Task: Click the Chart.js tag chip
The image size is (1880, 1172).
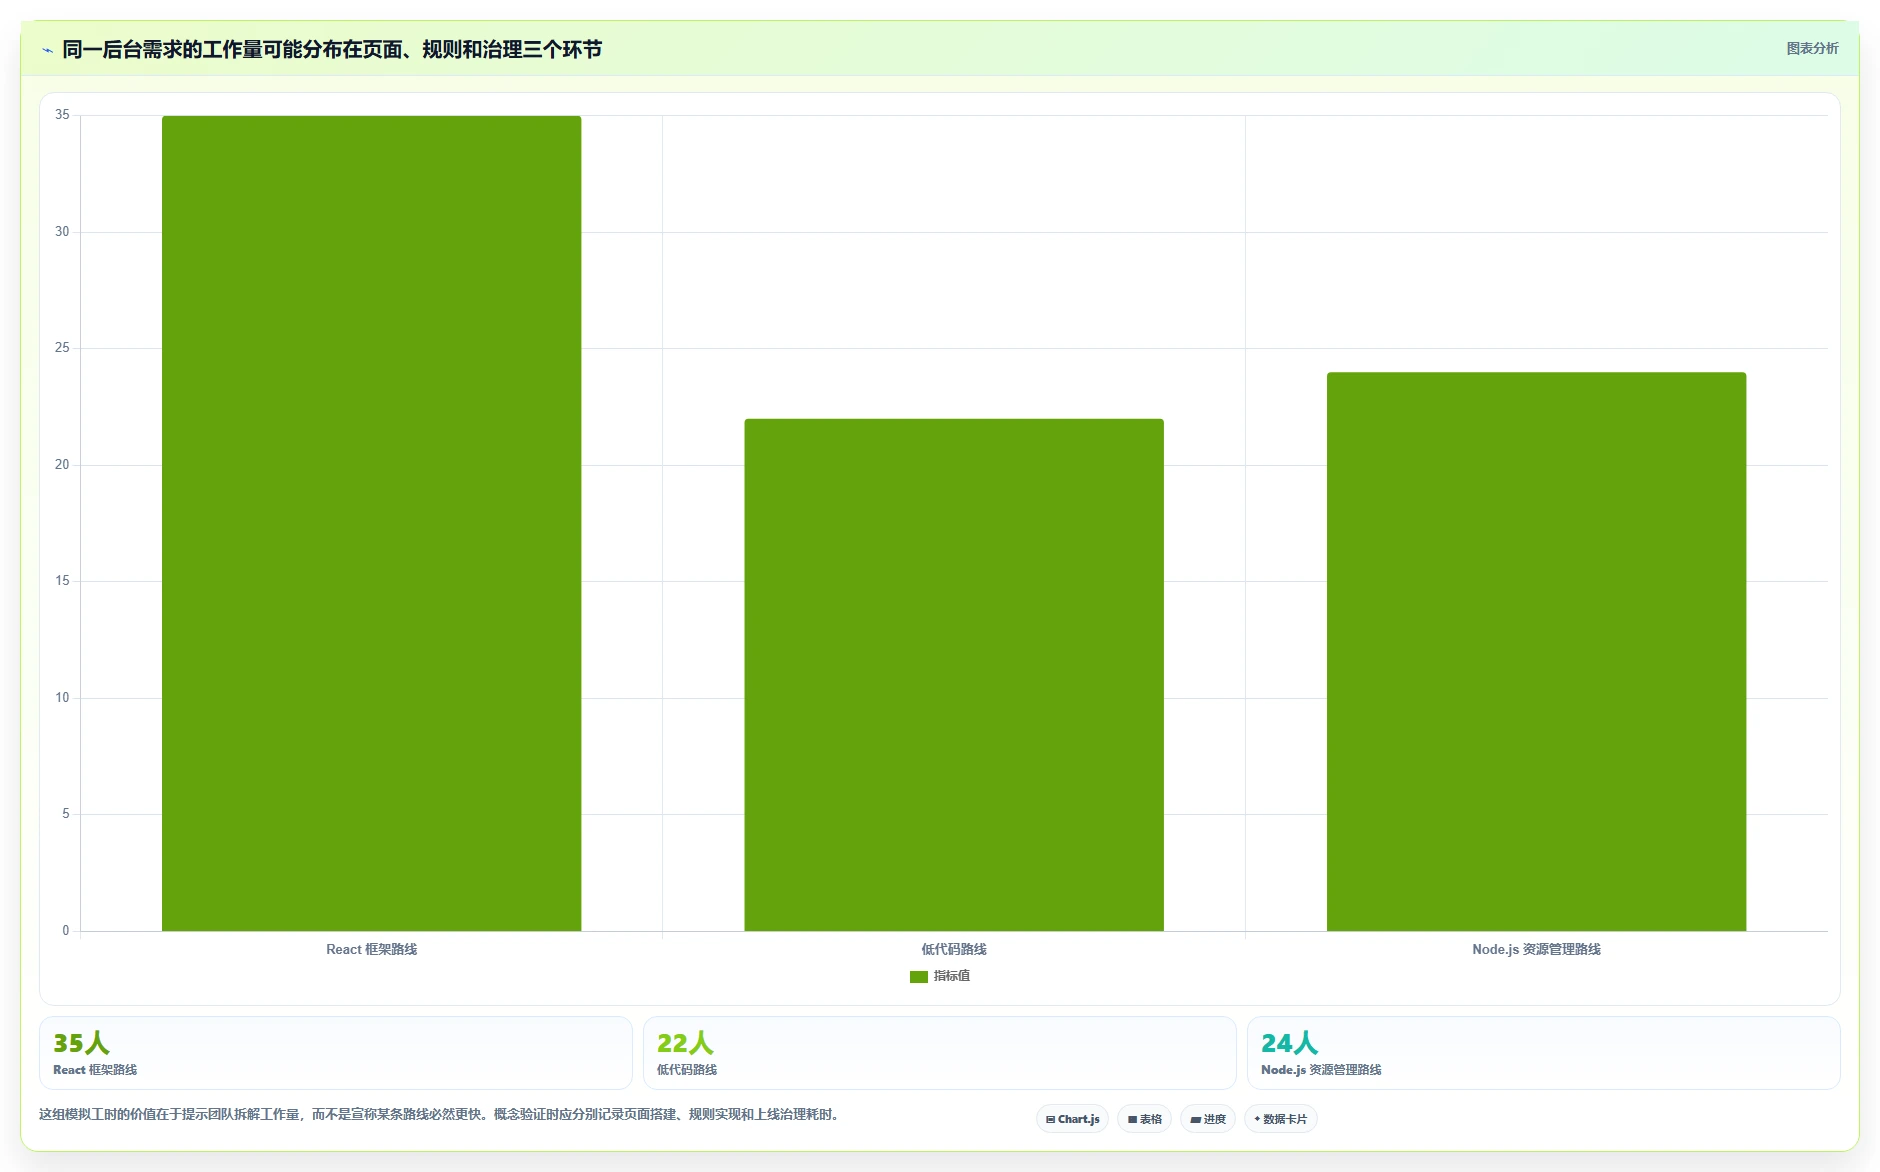Action: coord(1072,1119)
